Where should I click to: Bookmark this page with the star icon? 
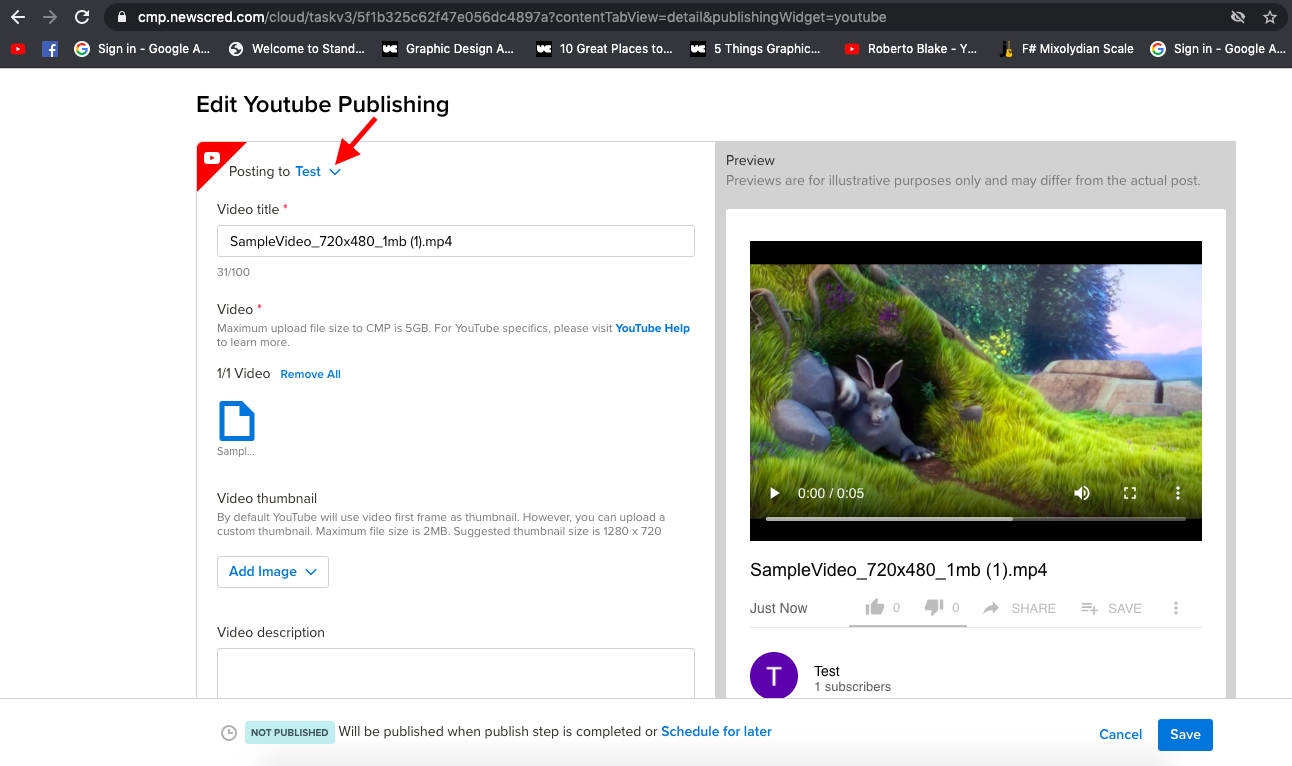1270,17
